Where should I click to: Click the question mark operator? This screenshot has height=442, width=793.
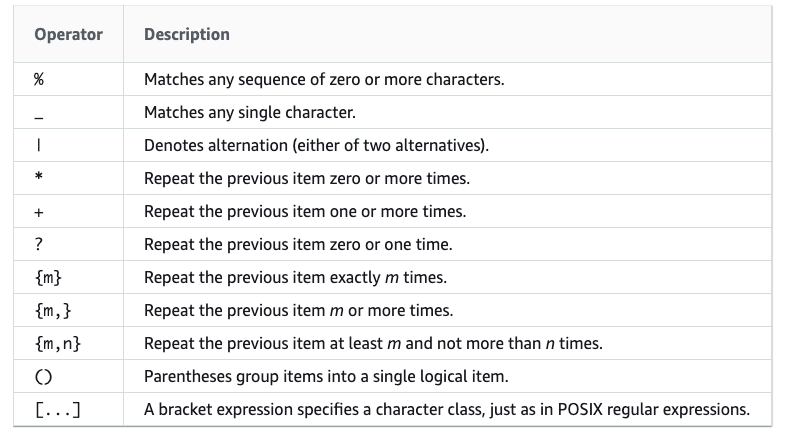39,244
